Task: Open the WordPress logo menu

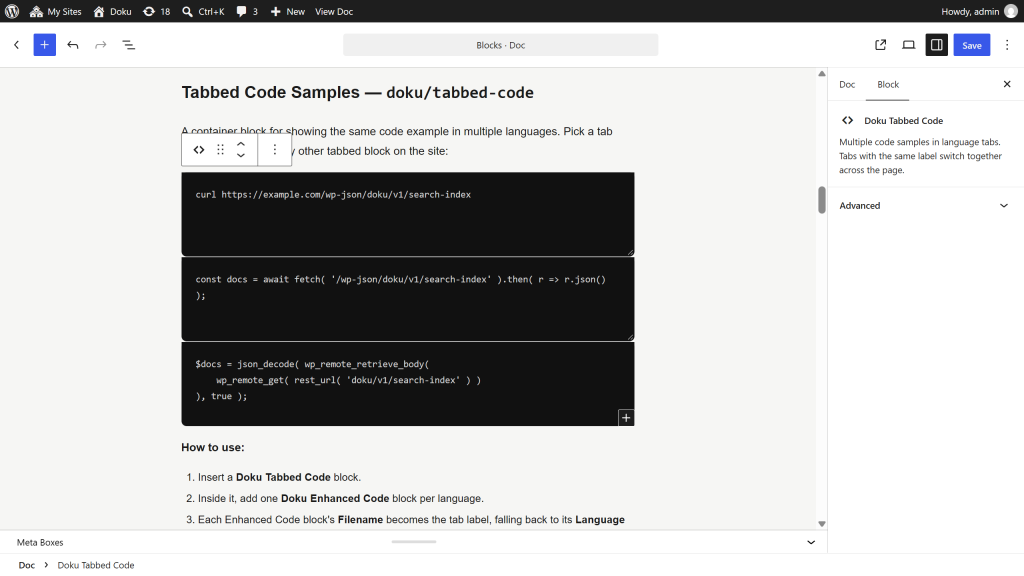Action: pyautogui.click(x=12, y=11)
